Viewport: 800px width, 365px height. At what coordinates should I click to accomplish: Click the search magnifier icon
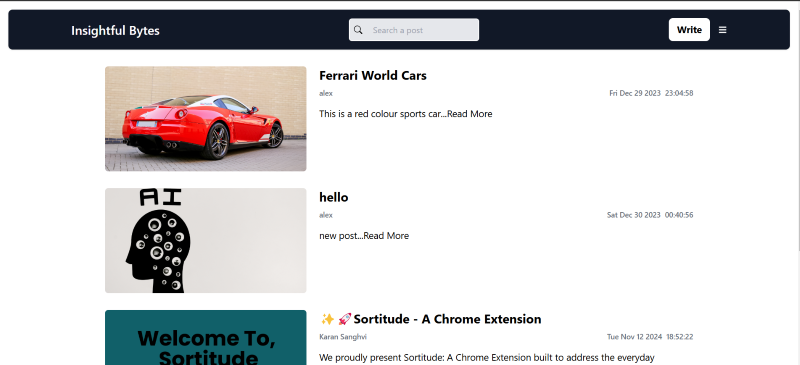coord(358,30)
